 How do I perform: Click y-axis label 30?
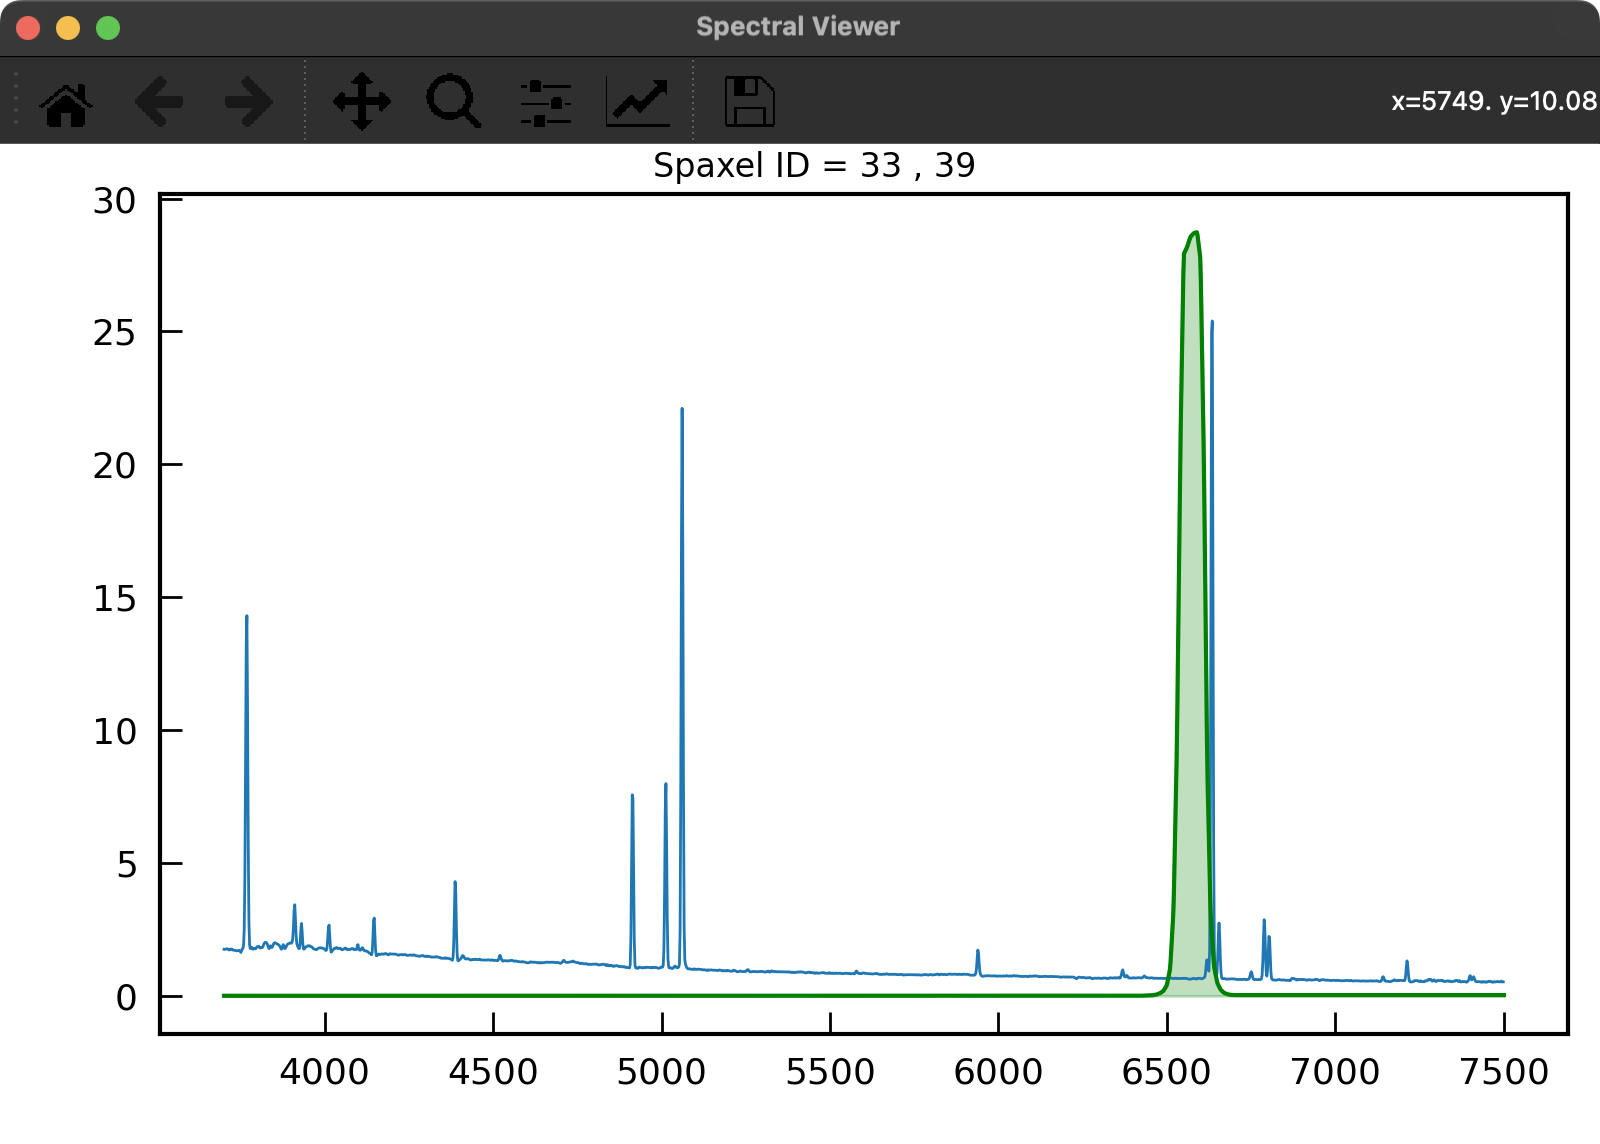[x=114, y=201]
